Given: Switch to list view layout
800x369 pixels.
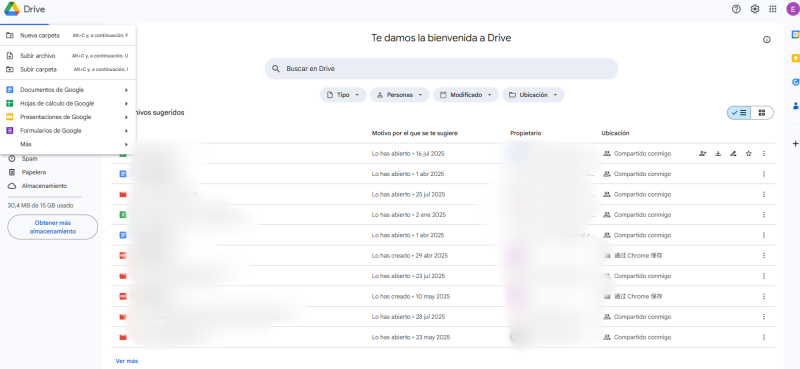Looking at the screenshot, I should coord(739,113).
